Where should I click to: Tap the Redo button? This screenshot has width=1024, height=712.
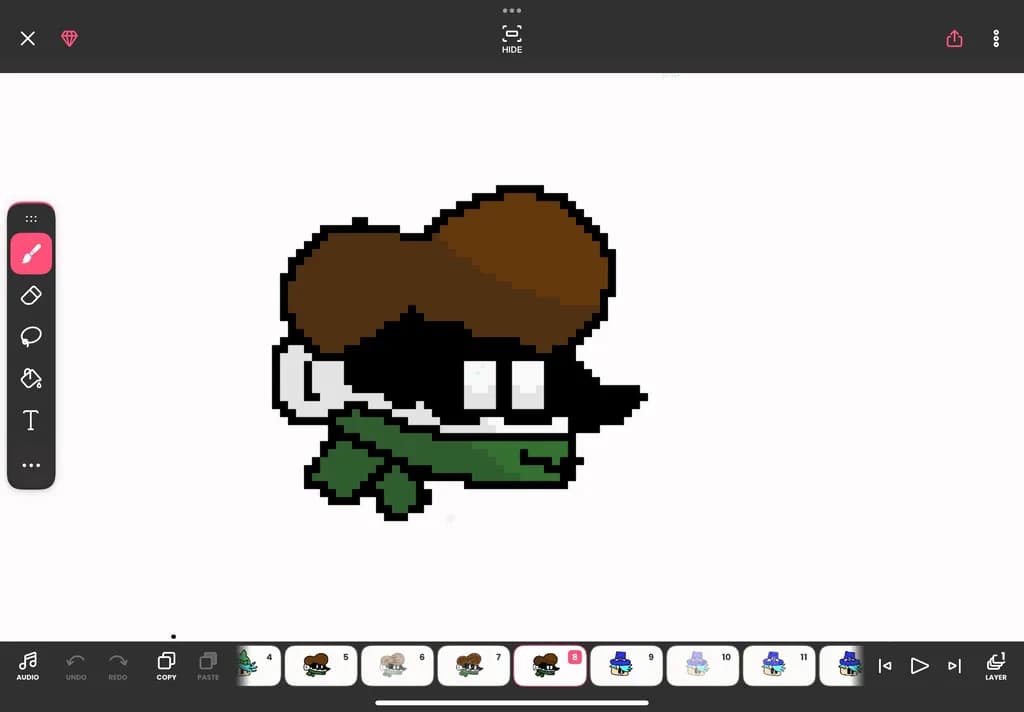coord(118,666)
